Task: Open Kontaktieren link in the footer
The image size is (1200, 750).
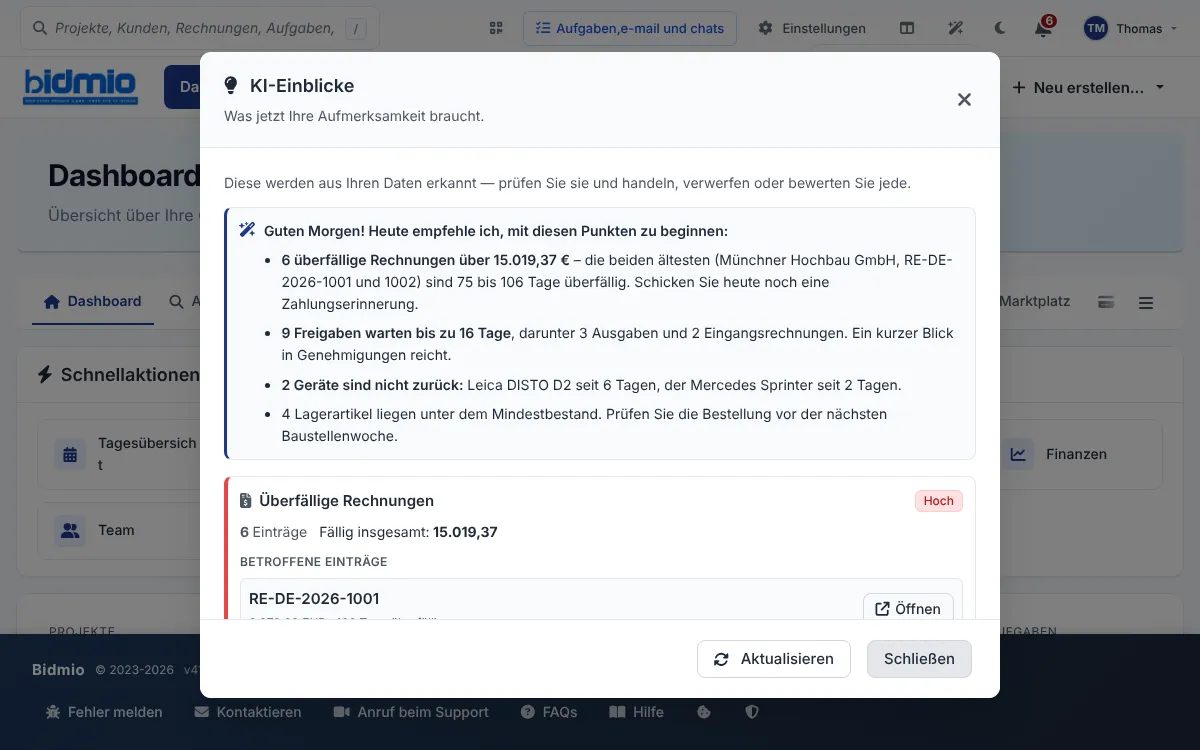Action: tap(248, 712)
